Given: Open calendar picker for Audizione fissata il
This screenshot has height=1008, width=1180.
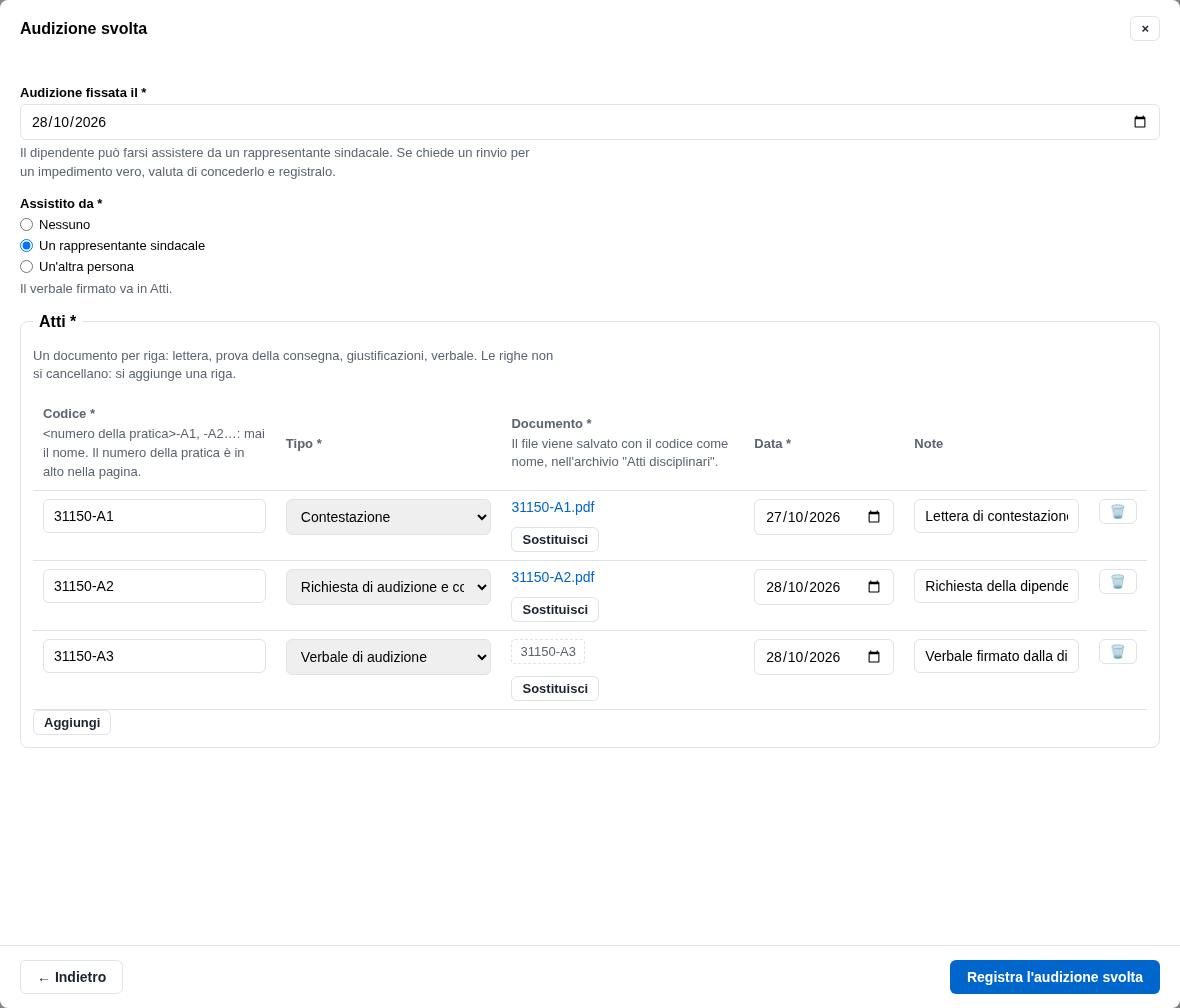Looking at the screenshot, I should (1139, 122).
